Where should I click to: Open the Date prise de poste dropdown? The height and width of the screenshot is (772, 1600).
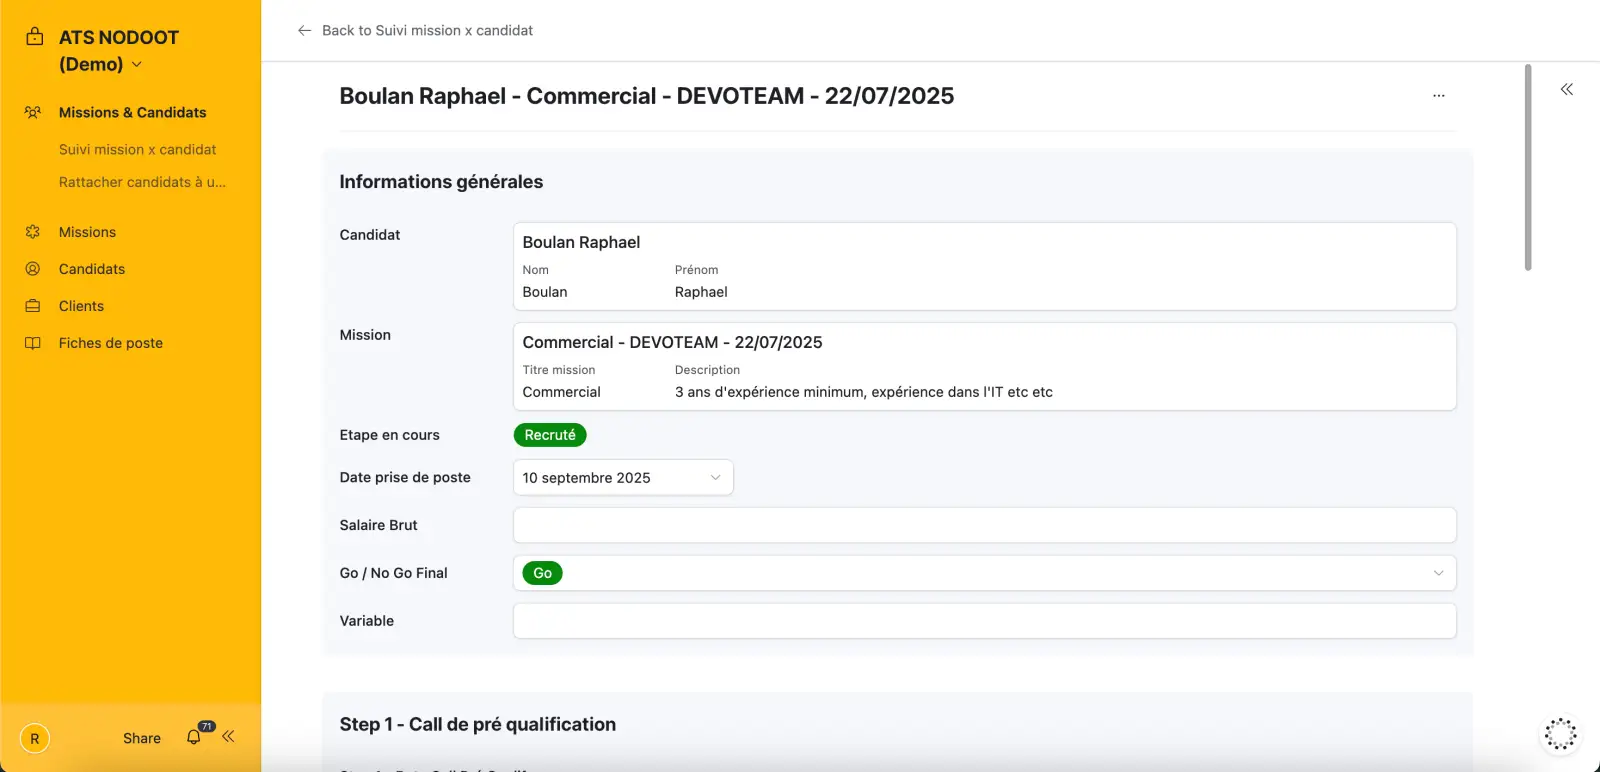coord(623,478)
